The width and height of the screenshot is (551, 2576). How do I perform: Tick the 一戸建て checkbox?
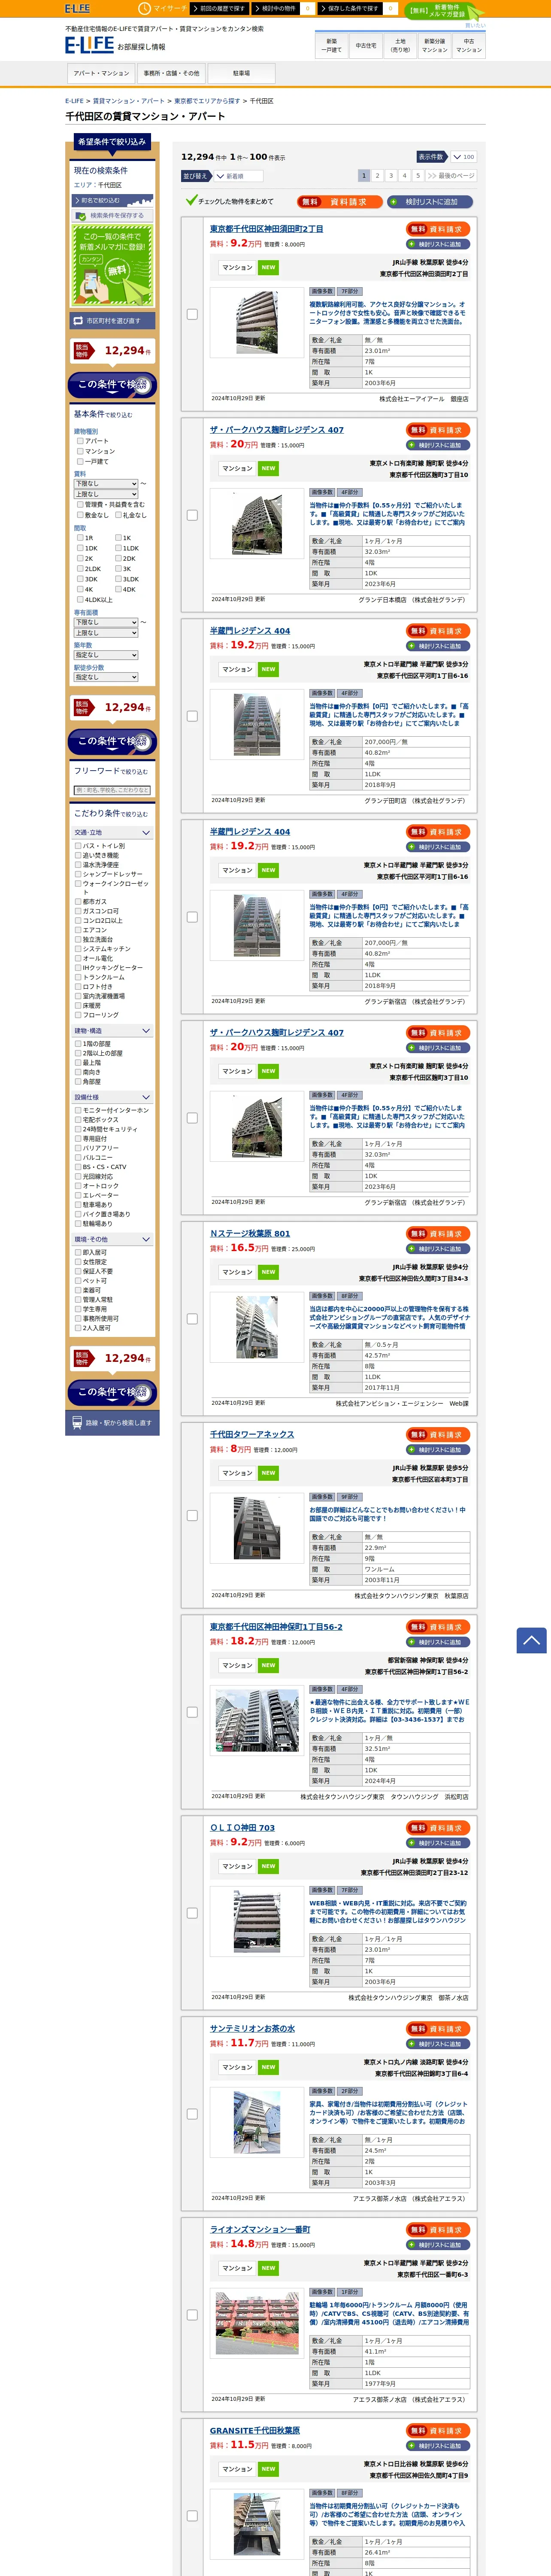(80, 461)
